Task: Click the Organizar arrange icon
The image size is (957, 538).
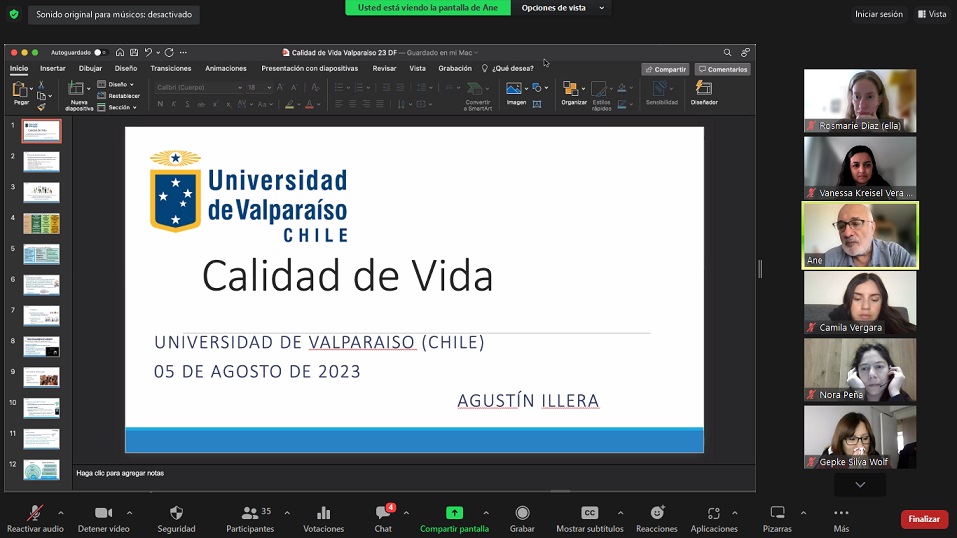Action: 570,89
